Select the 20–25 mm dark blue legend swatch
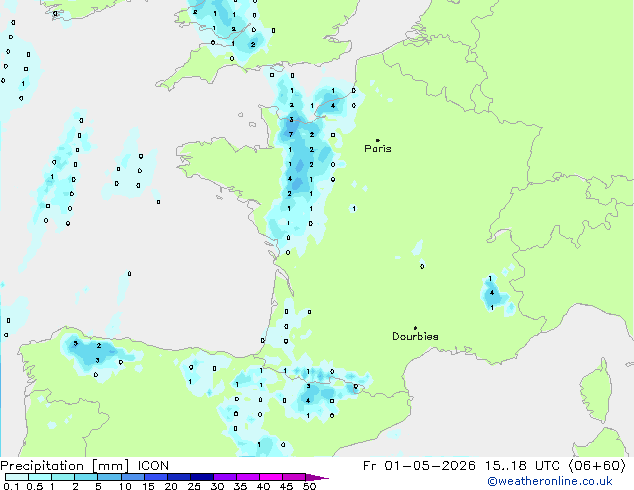Viewport: 634px width, 490px height. pos(179,477)
